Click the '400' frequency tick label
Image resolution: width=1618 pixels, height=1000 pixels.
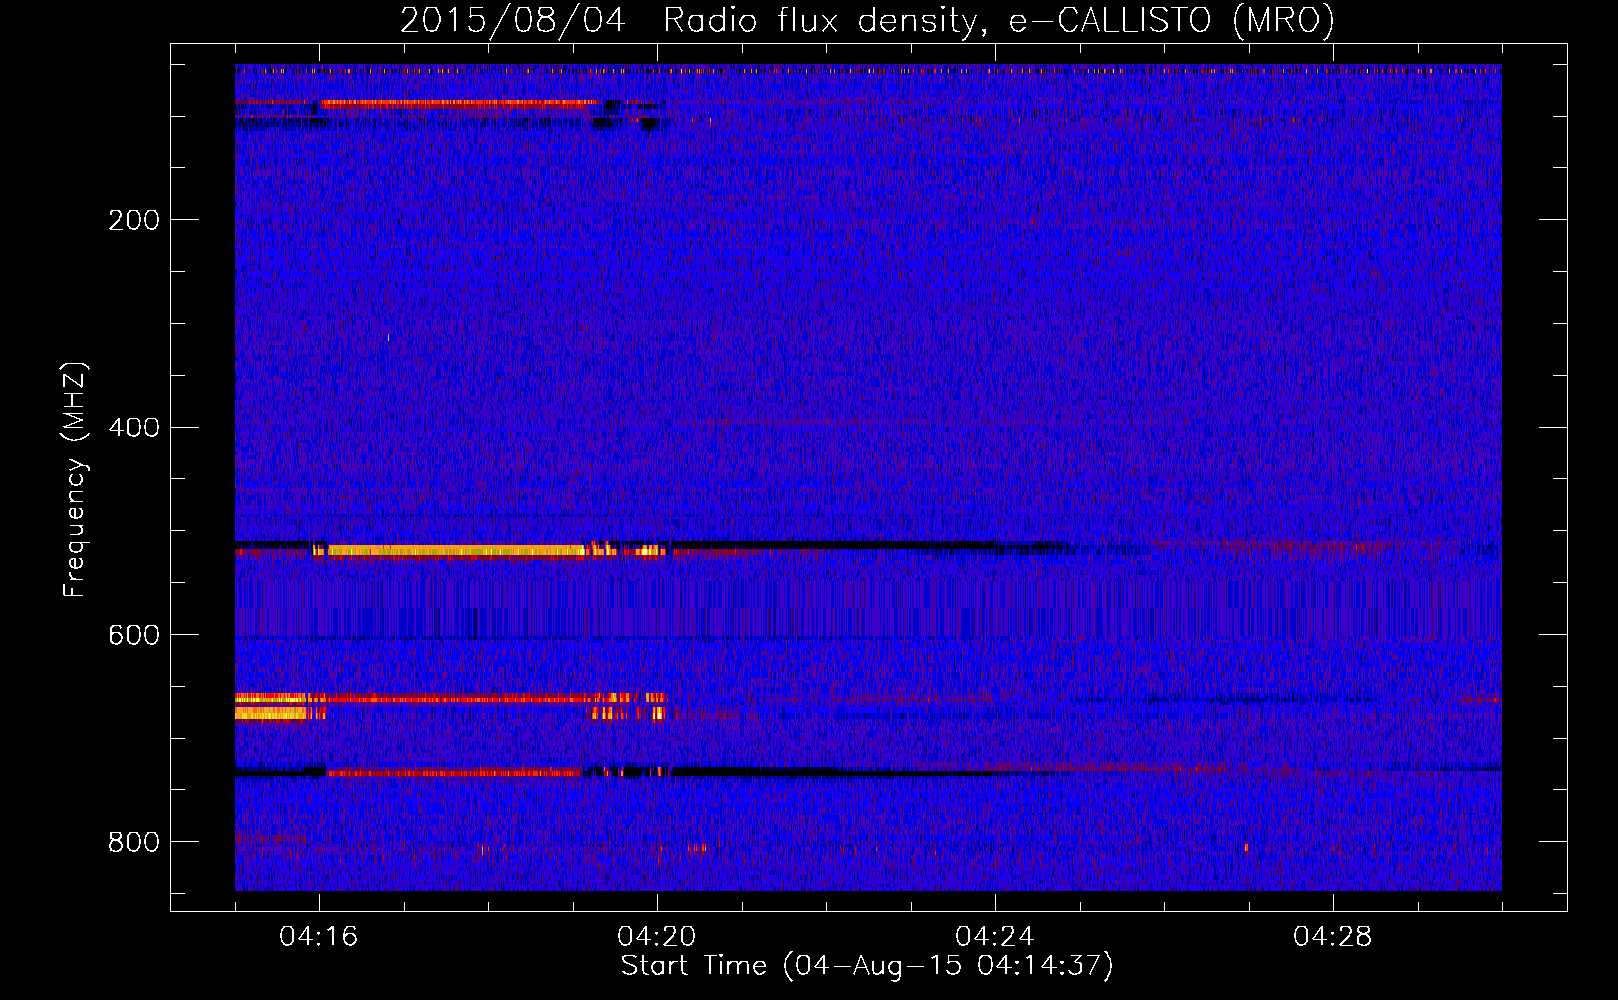click(x=134, y=428)
